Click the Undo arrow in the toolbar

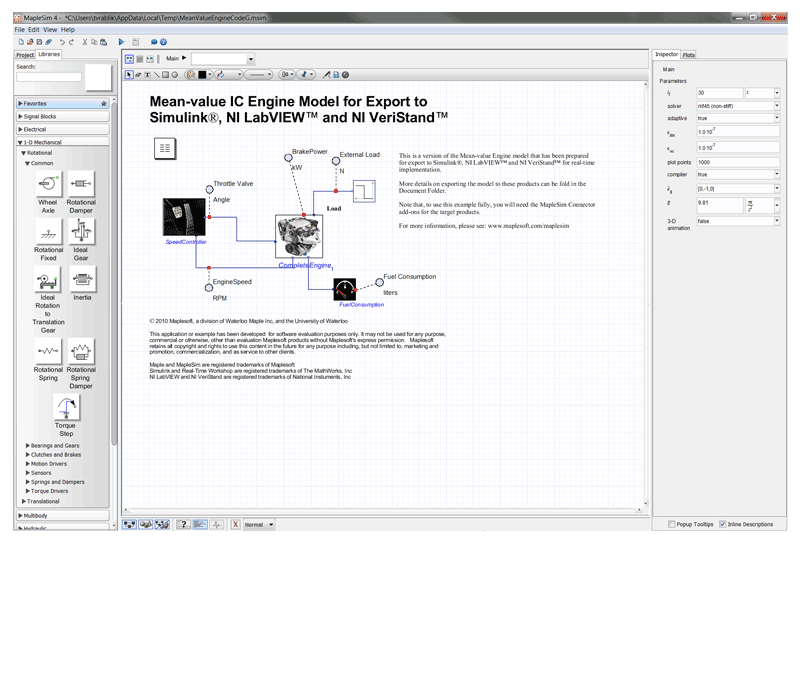[x=62, y=42]
